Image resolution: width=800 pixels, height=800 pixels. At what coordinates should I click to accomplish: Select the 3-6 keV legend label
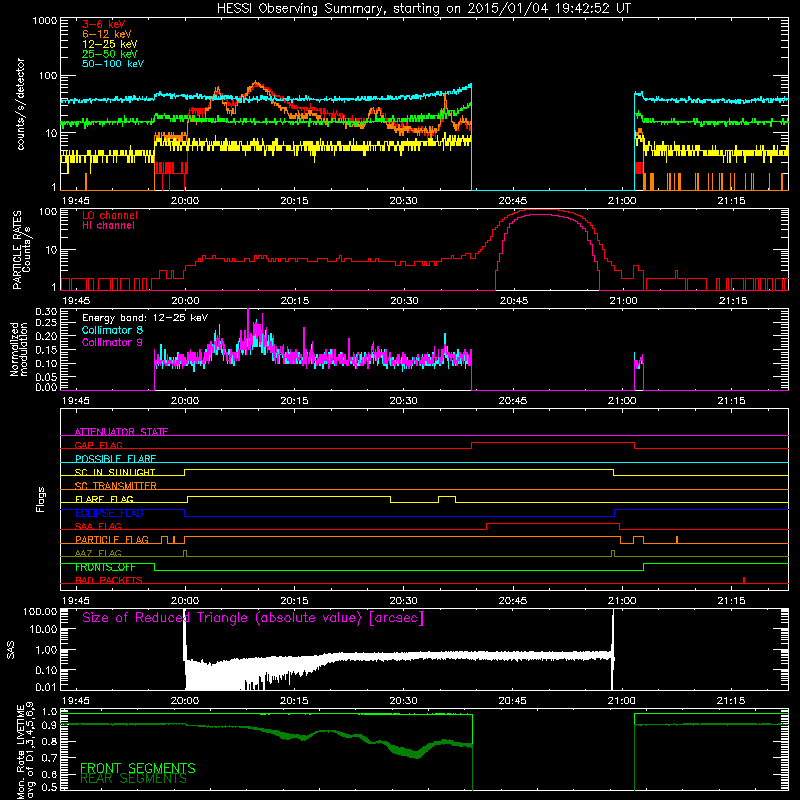pyautogui.click(x=104, y=24)
